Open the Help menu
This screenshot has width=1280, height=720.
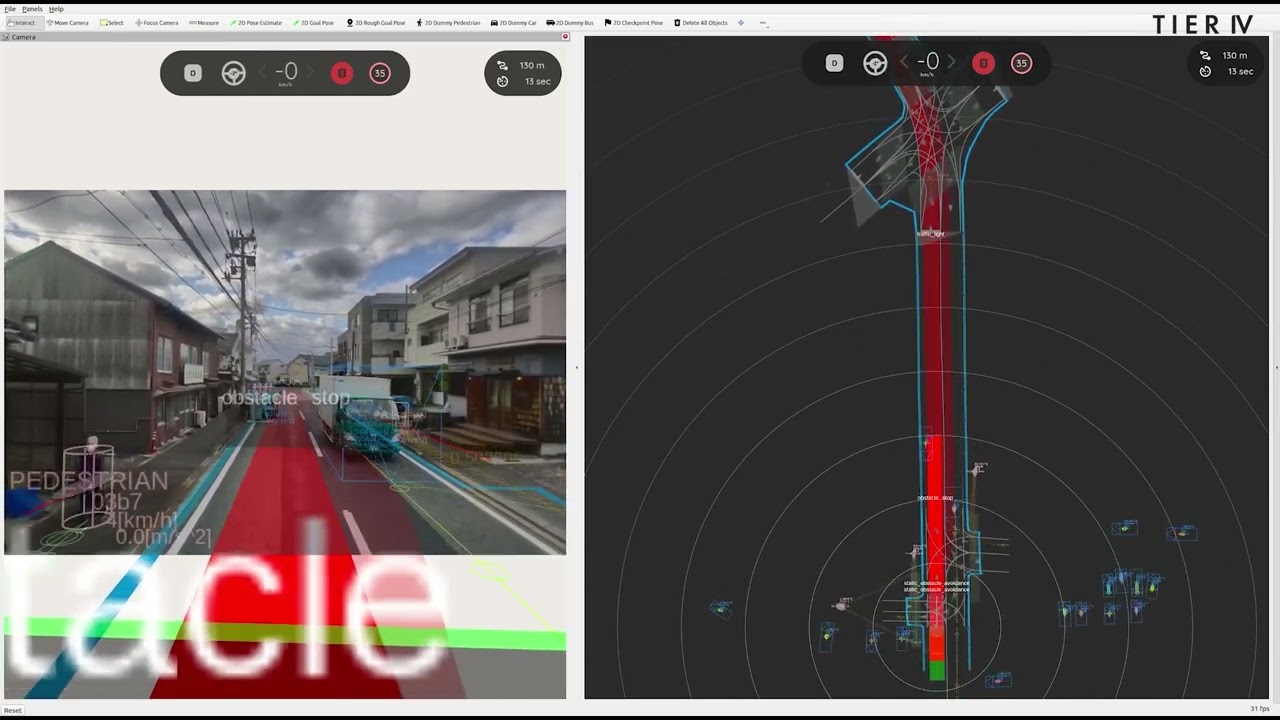coord(56,9)
